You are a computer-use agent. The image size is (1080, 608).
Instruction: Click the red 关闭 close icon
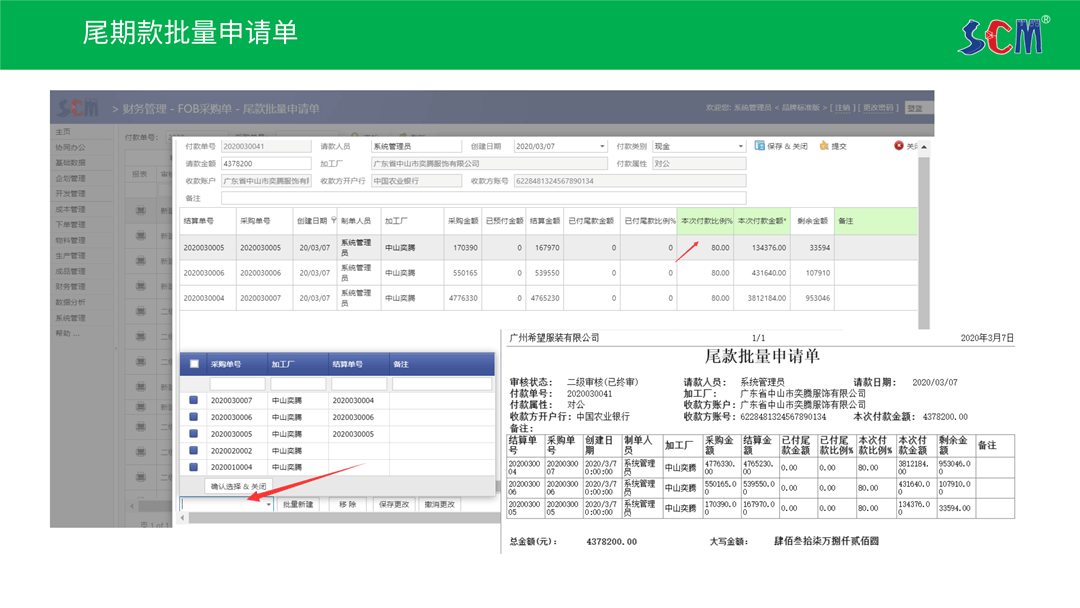click(x=899, y=146)
